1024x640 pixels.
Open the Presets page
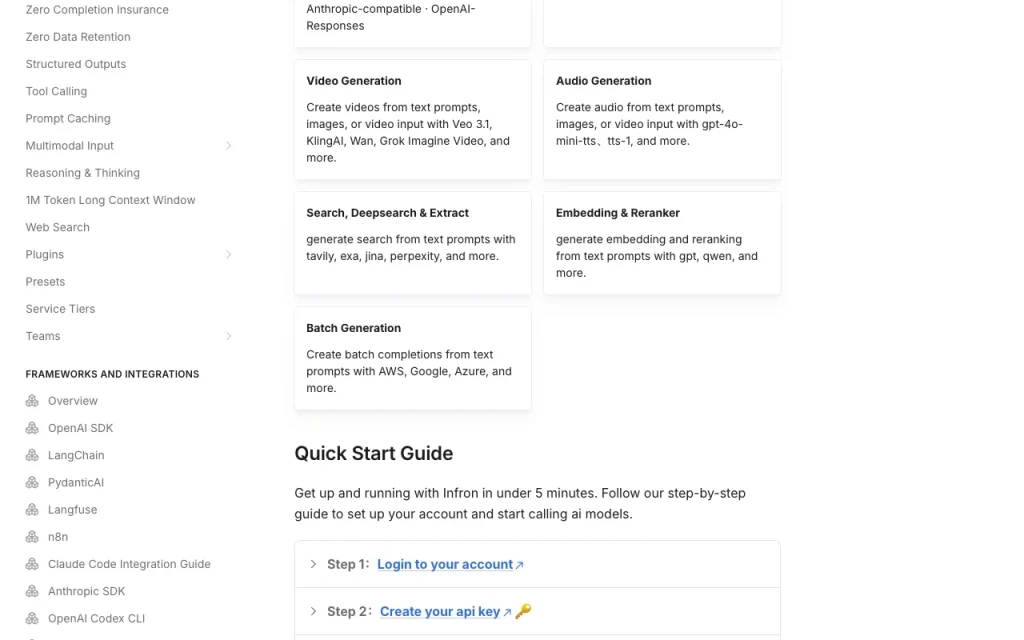point(45,282)
